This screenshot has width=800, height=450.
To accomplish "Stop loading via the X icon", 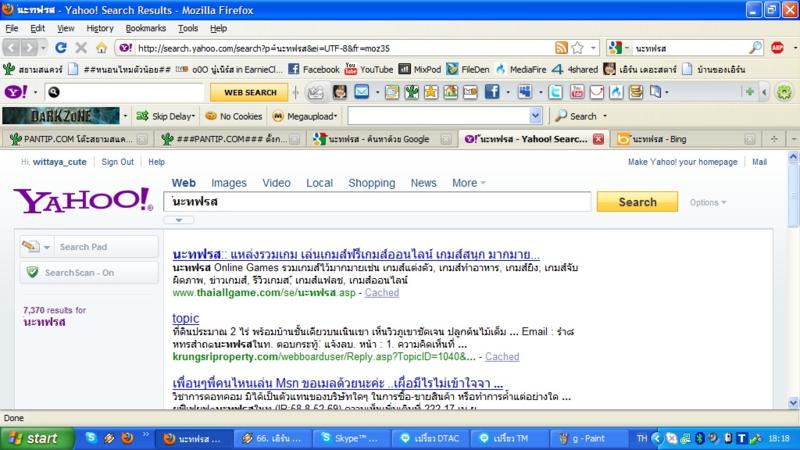I will (x=81, y=48).
